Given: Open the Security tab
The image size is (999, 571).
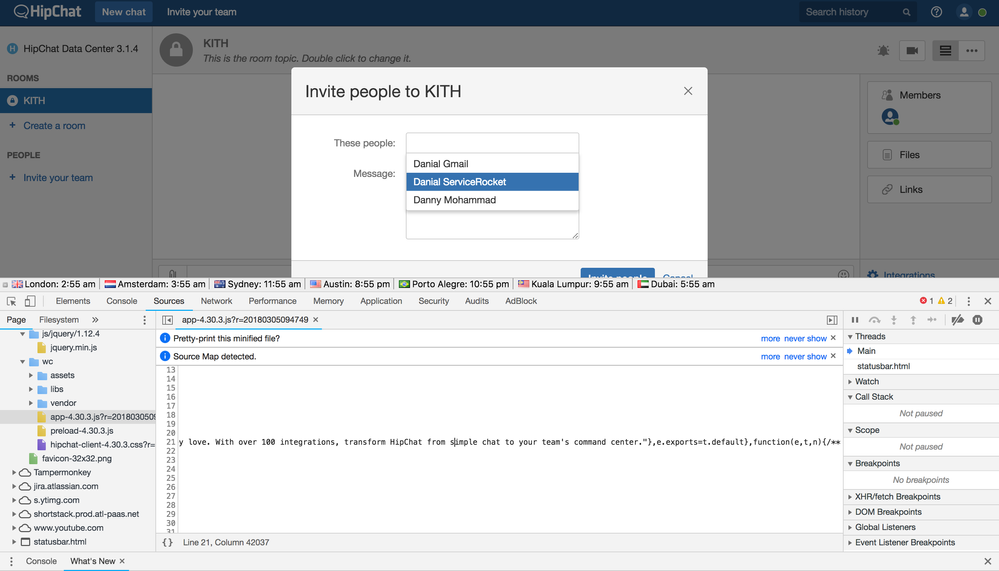Looking at the screenshot, I should tap(434, 301).
